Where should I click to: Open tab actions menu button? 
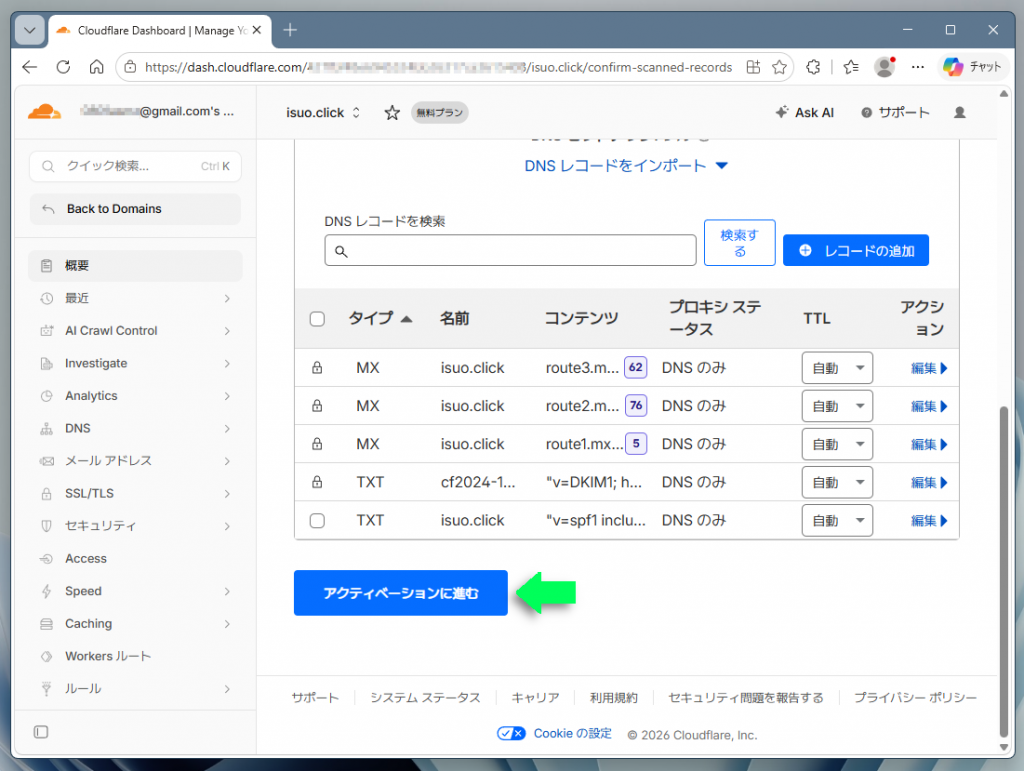pyautogui.click(x=29, y=30)
